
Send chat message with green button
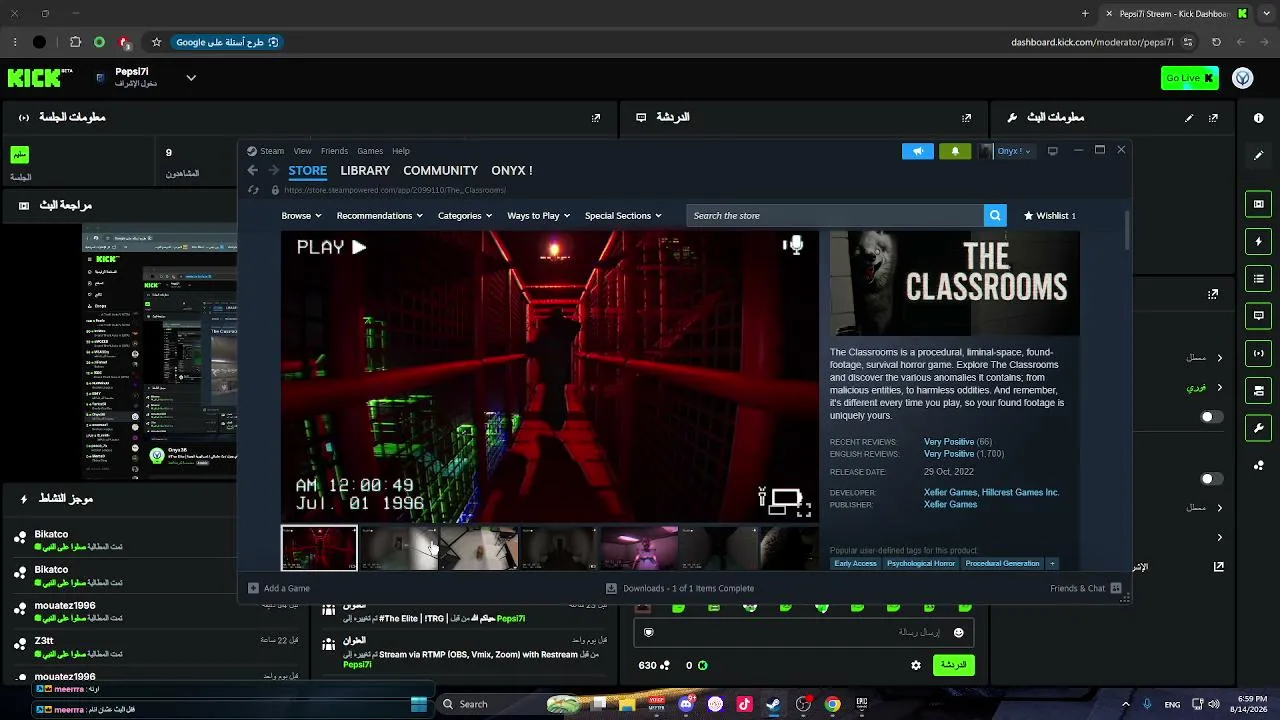953,665
